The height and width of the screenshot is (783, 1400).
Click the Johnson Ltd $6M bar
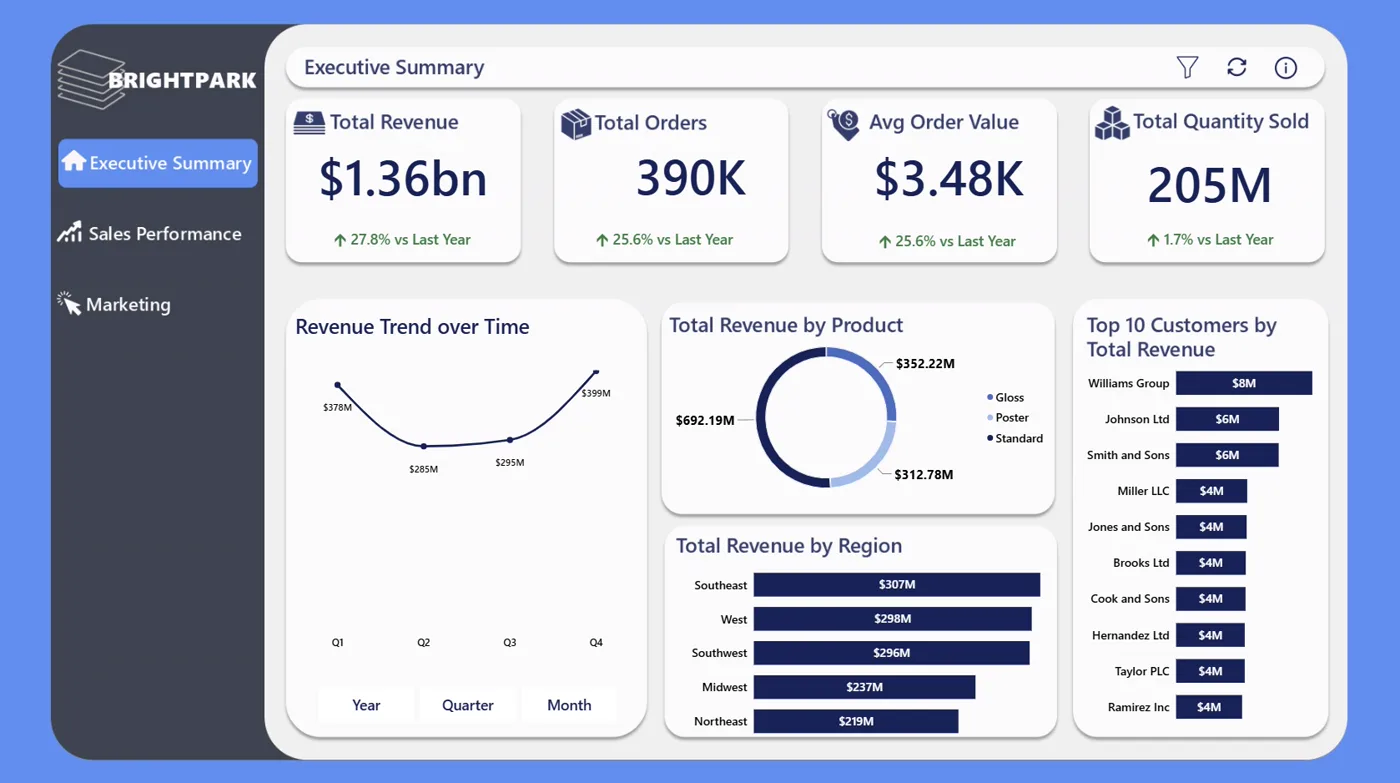1227,419
